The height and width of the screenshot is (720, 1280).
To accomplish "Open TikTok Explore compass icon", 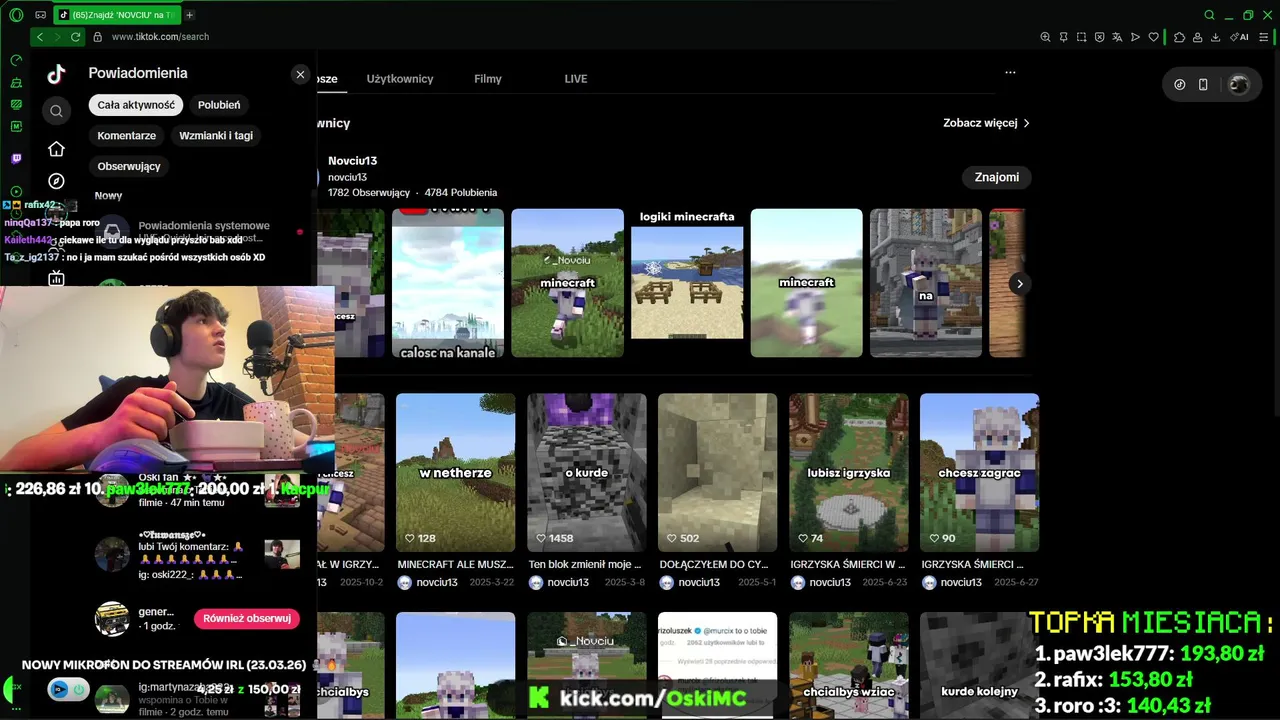I will point(56,181).
